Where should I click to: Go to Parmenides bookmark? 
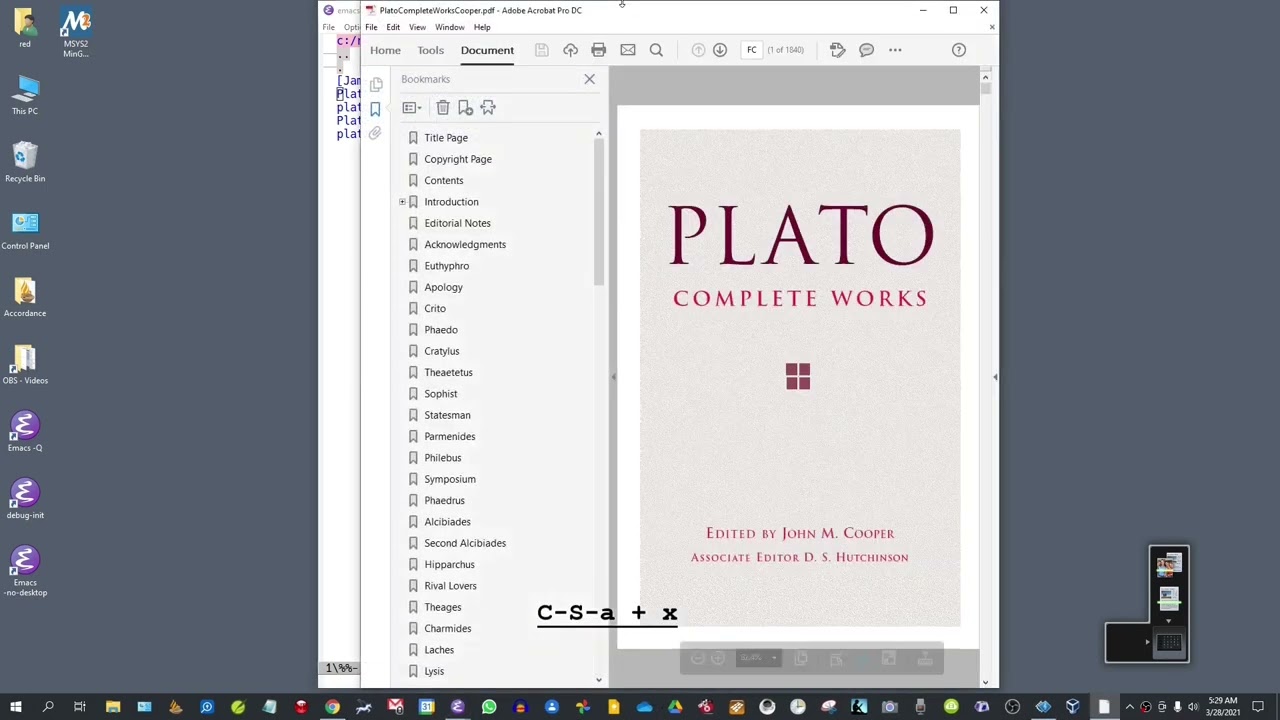(450, 437)
